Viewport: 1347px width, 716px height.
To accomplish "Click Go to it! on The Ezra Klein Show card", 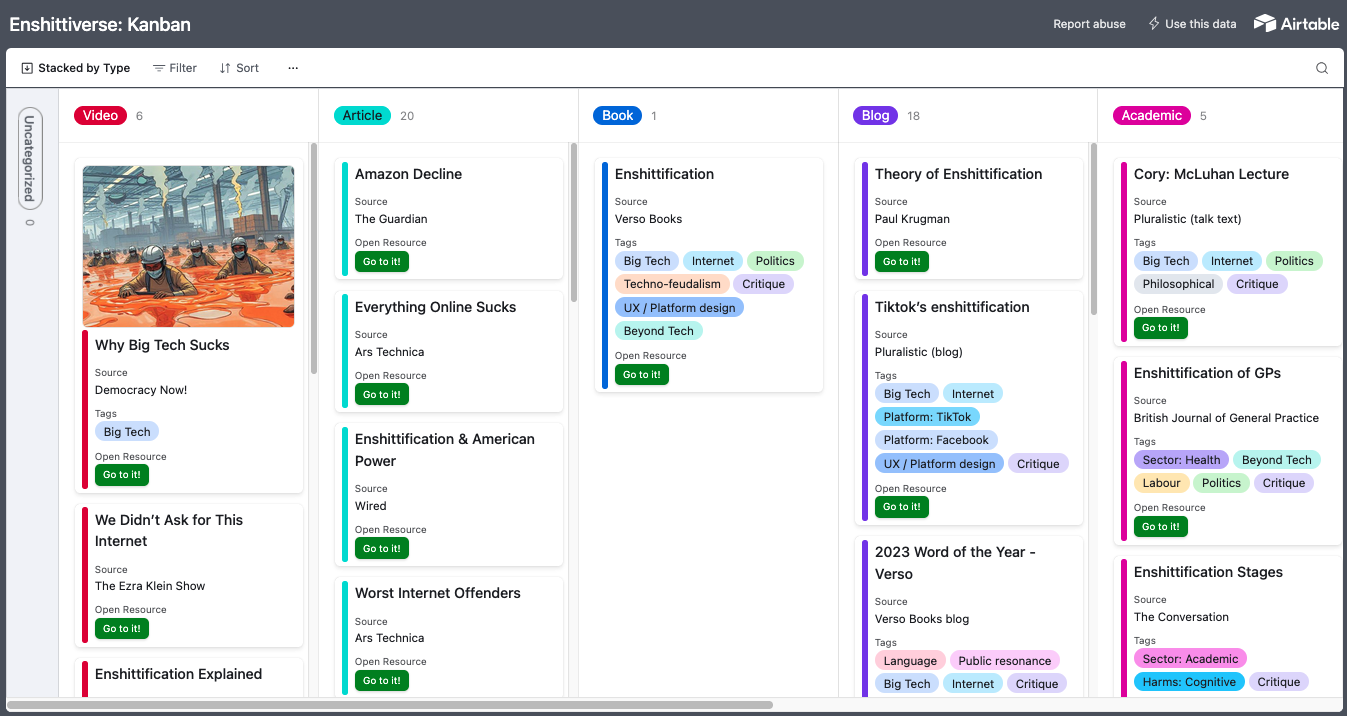I will 122,629.
